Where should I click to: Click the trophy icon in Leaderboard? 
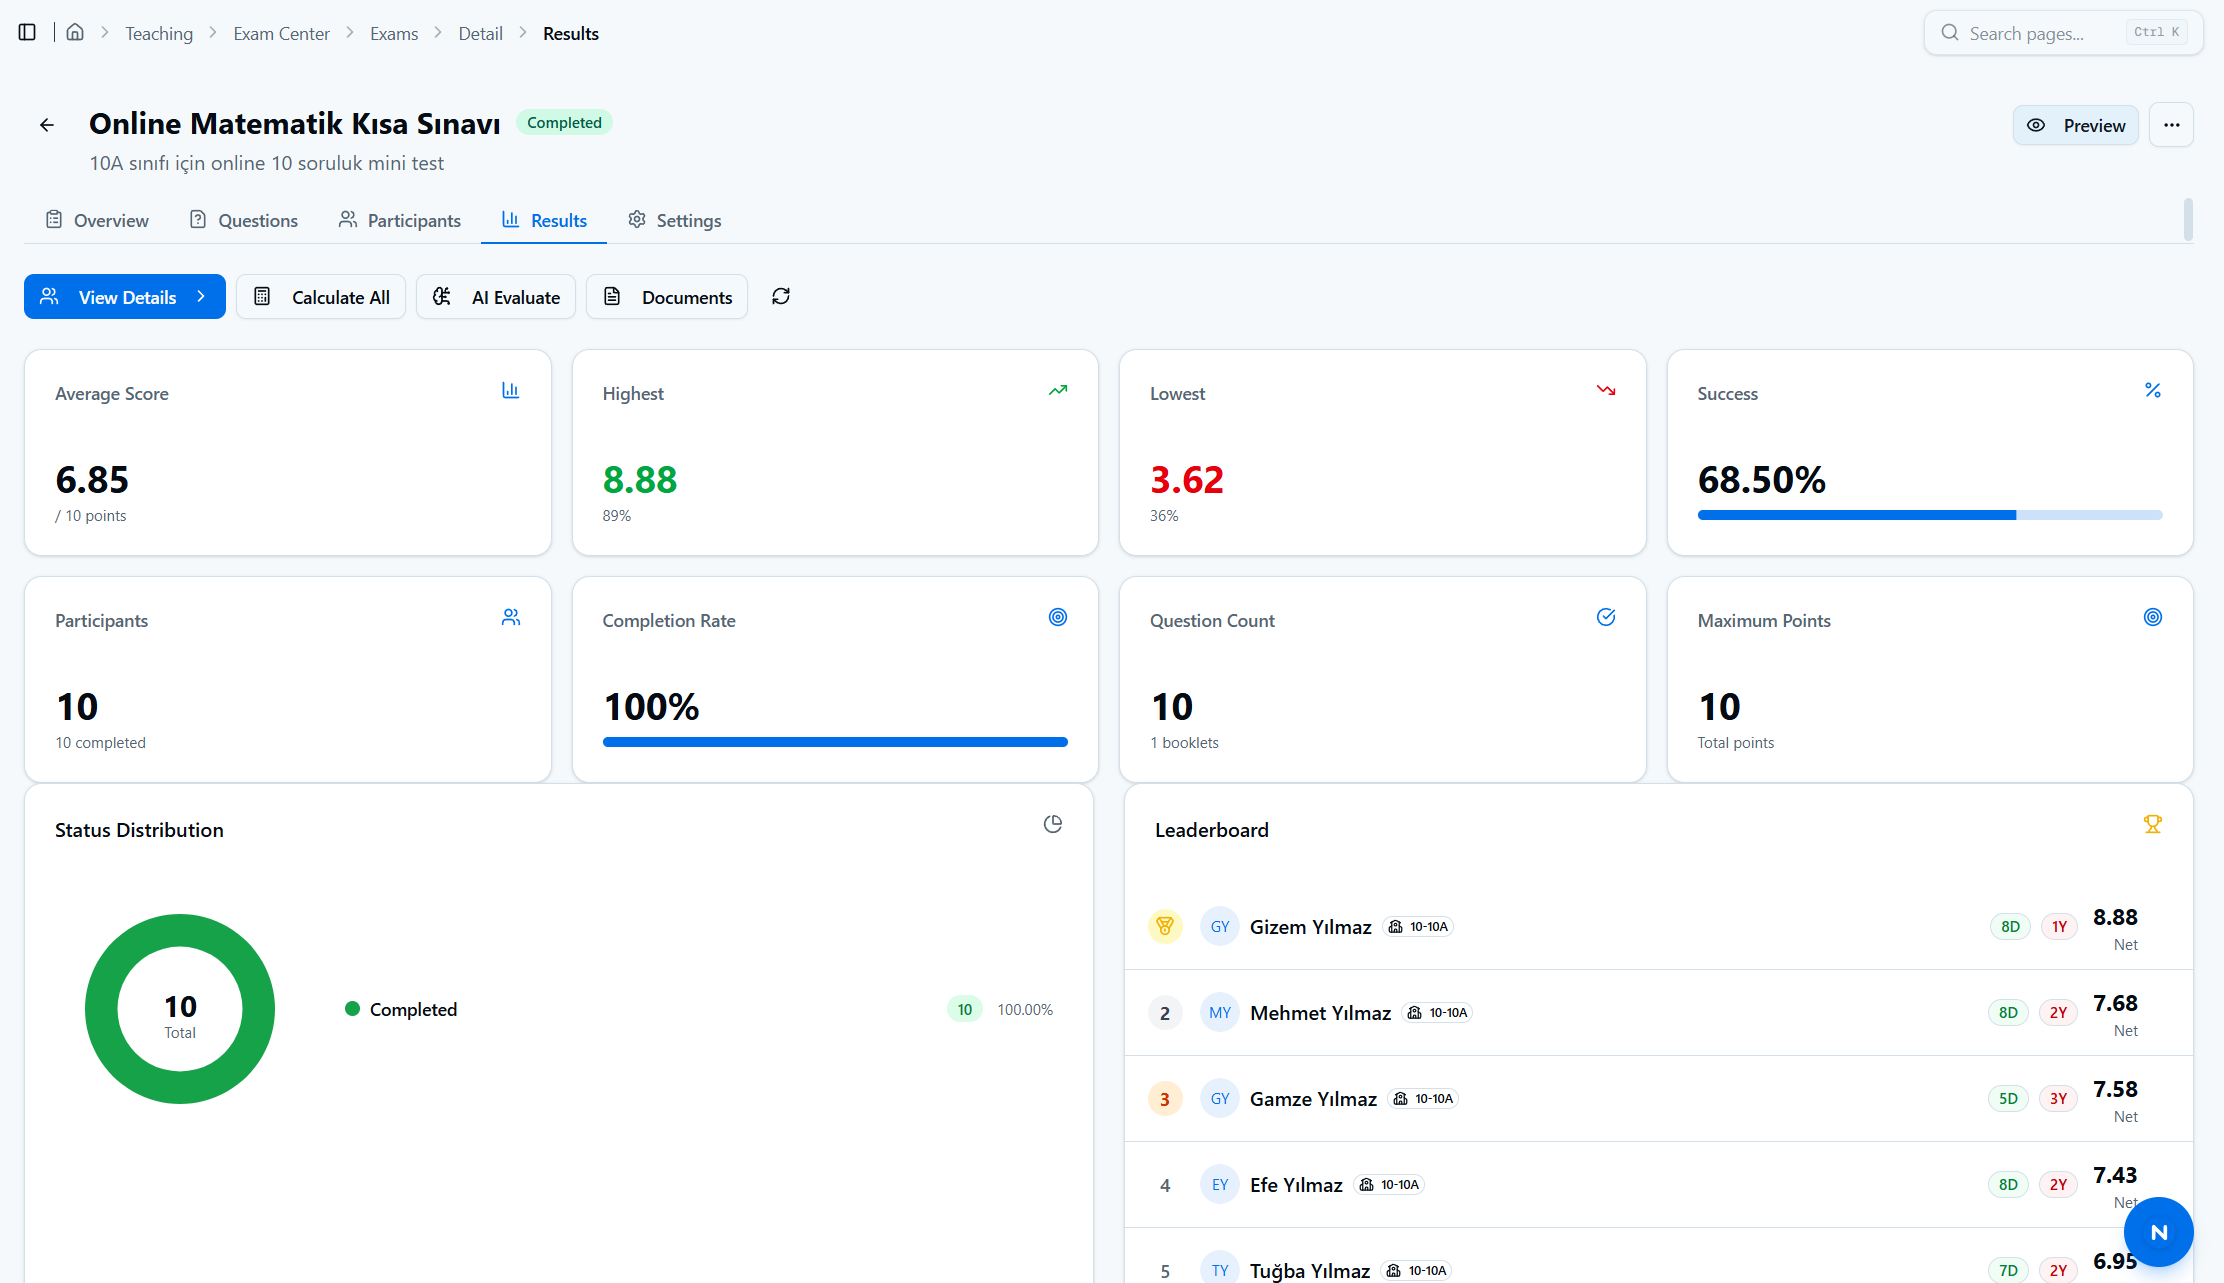pyautogui.click(x=2153, y=824)
